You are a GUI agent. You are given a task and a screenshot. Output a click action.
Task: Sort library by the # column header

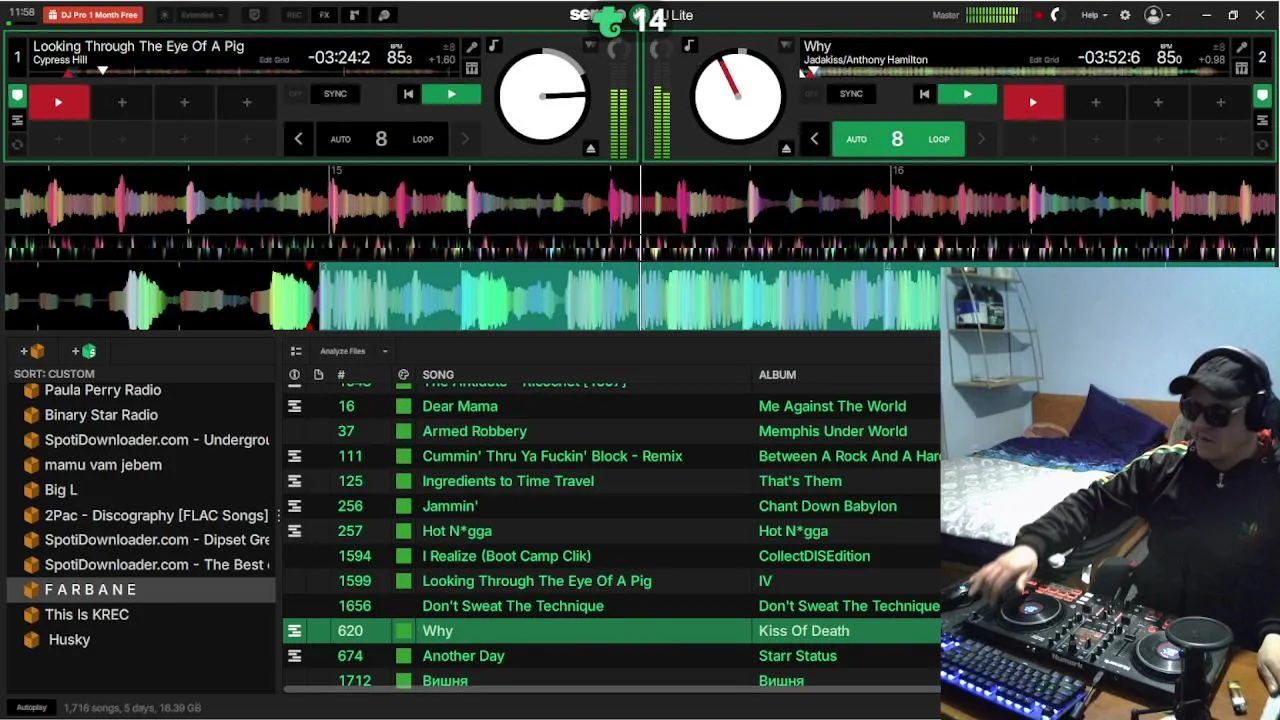coord(341,375)
